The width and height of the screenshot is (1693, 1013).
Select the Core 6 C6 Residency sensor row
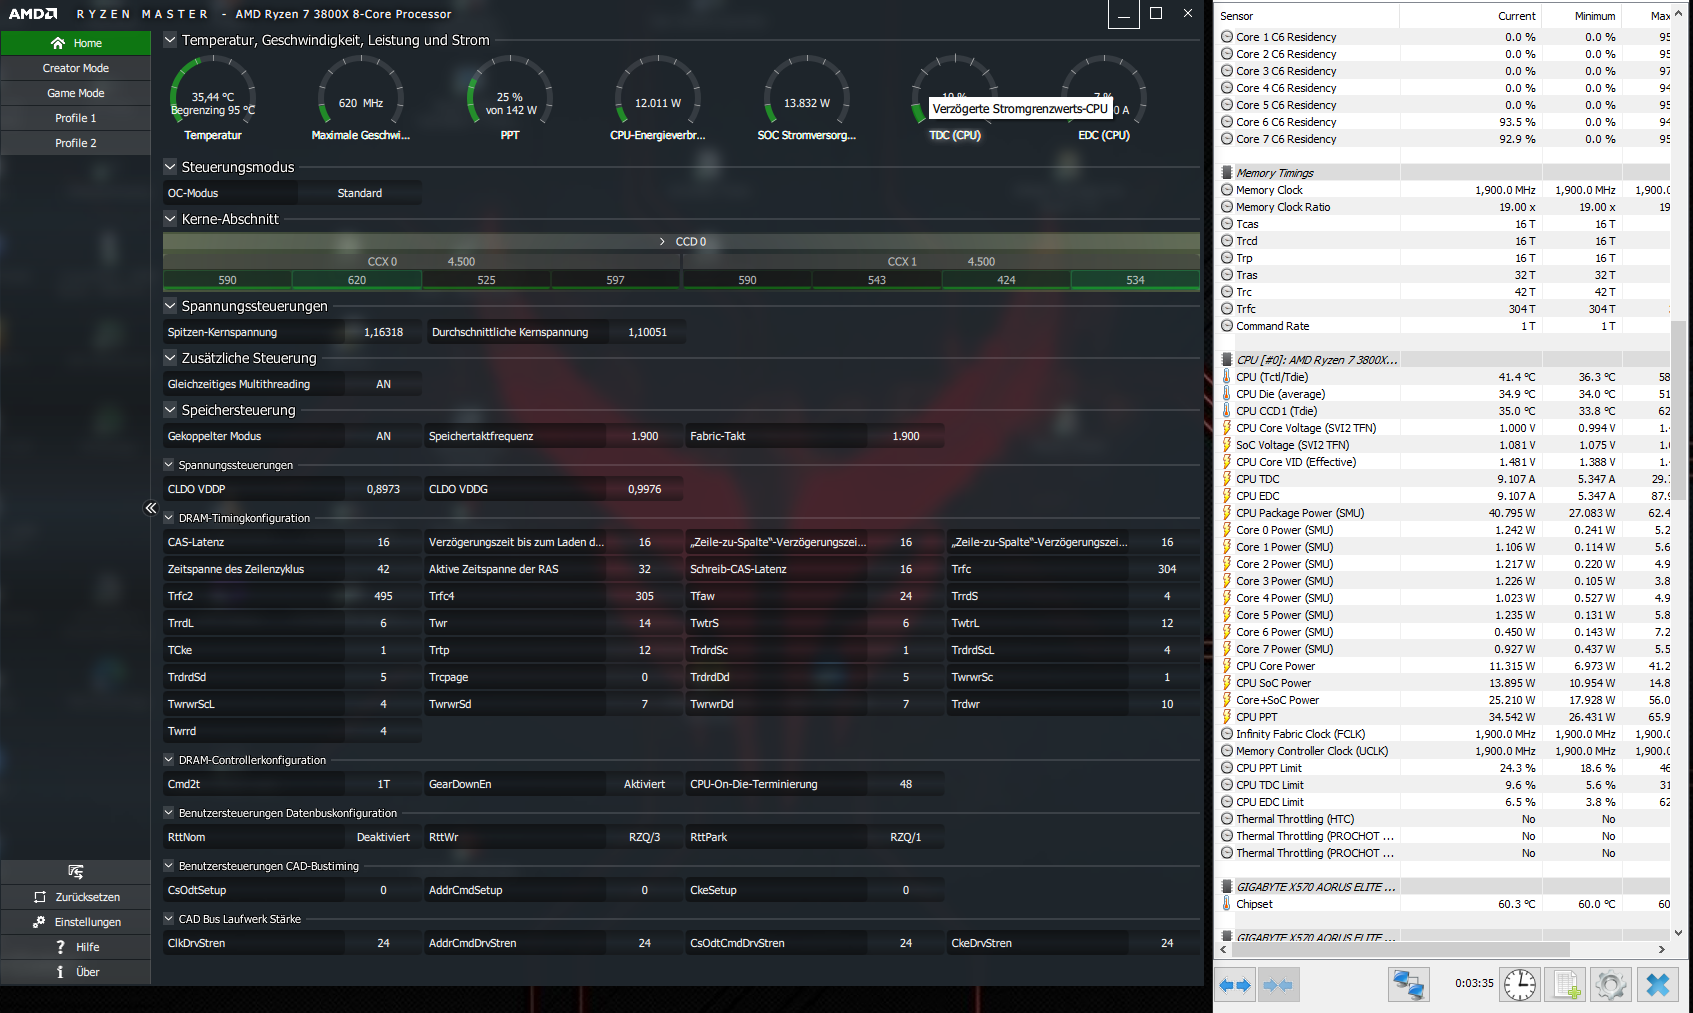pyautogui.click(x=1444, y=122)
